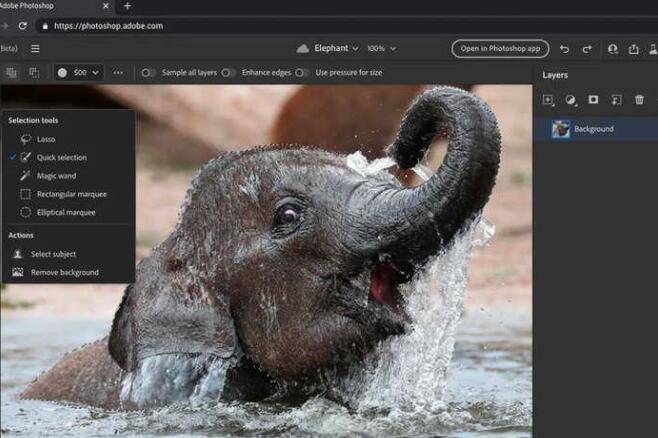
Task: Choose Quick selection from Selection tools
Action: click(x=61, y=157)
